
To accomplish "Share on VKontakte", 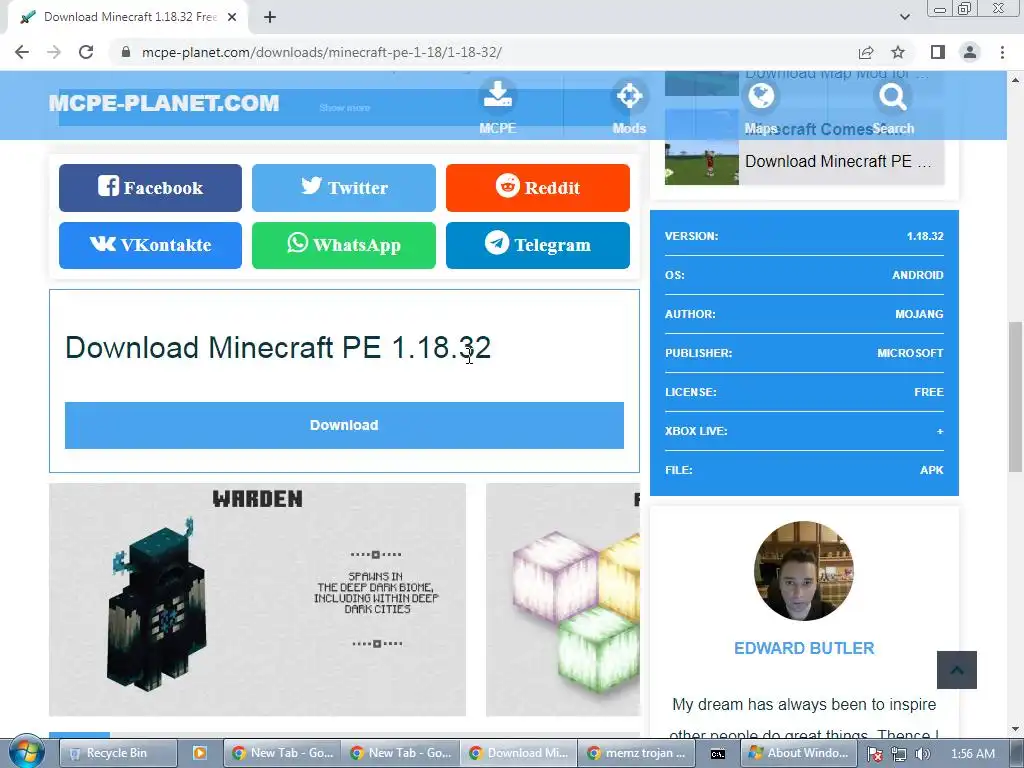I will coord(150,245).
